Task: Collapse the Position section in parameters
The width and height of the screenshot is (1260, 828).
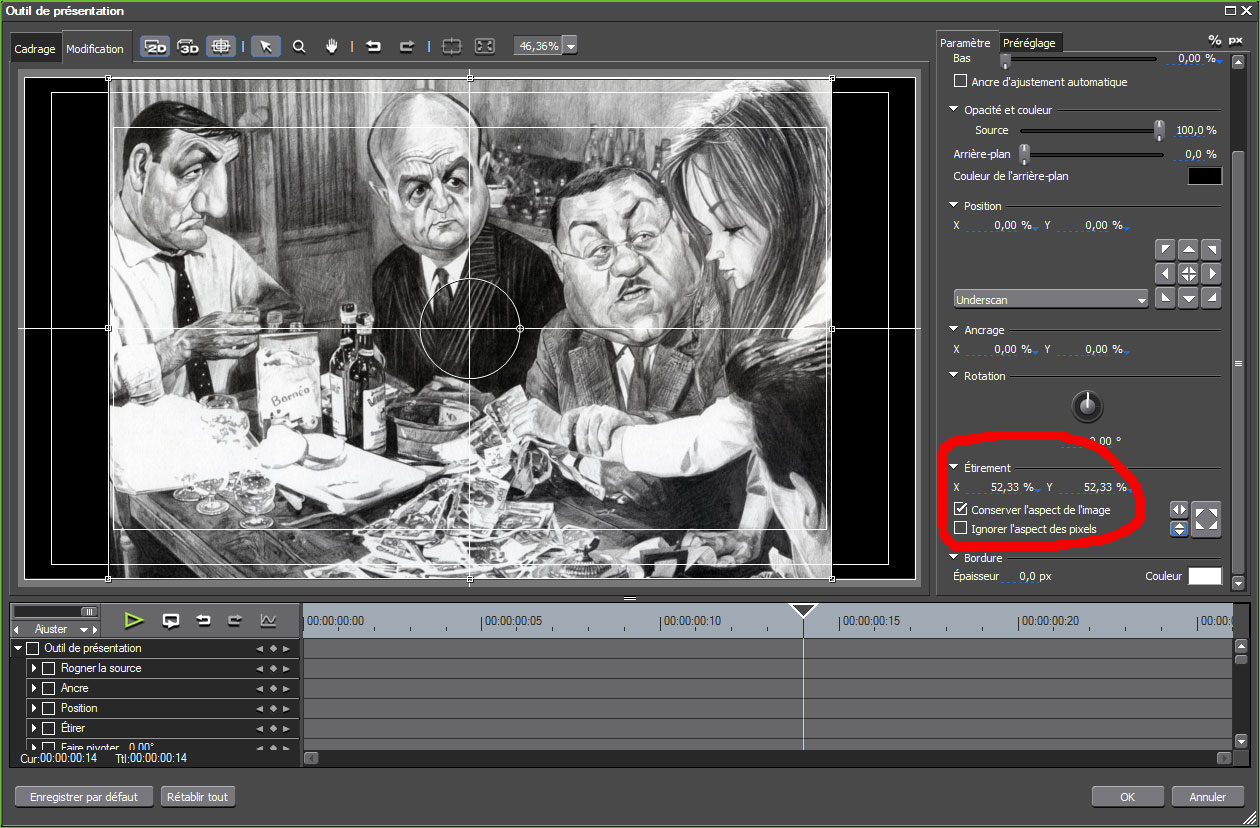Action: (954, 206)
